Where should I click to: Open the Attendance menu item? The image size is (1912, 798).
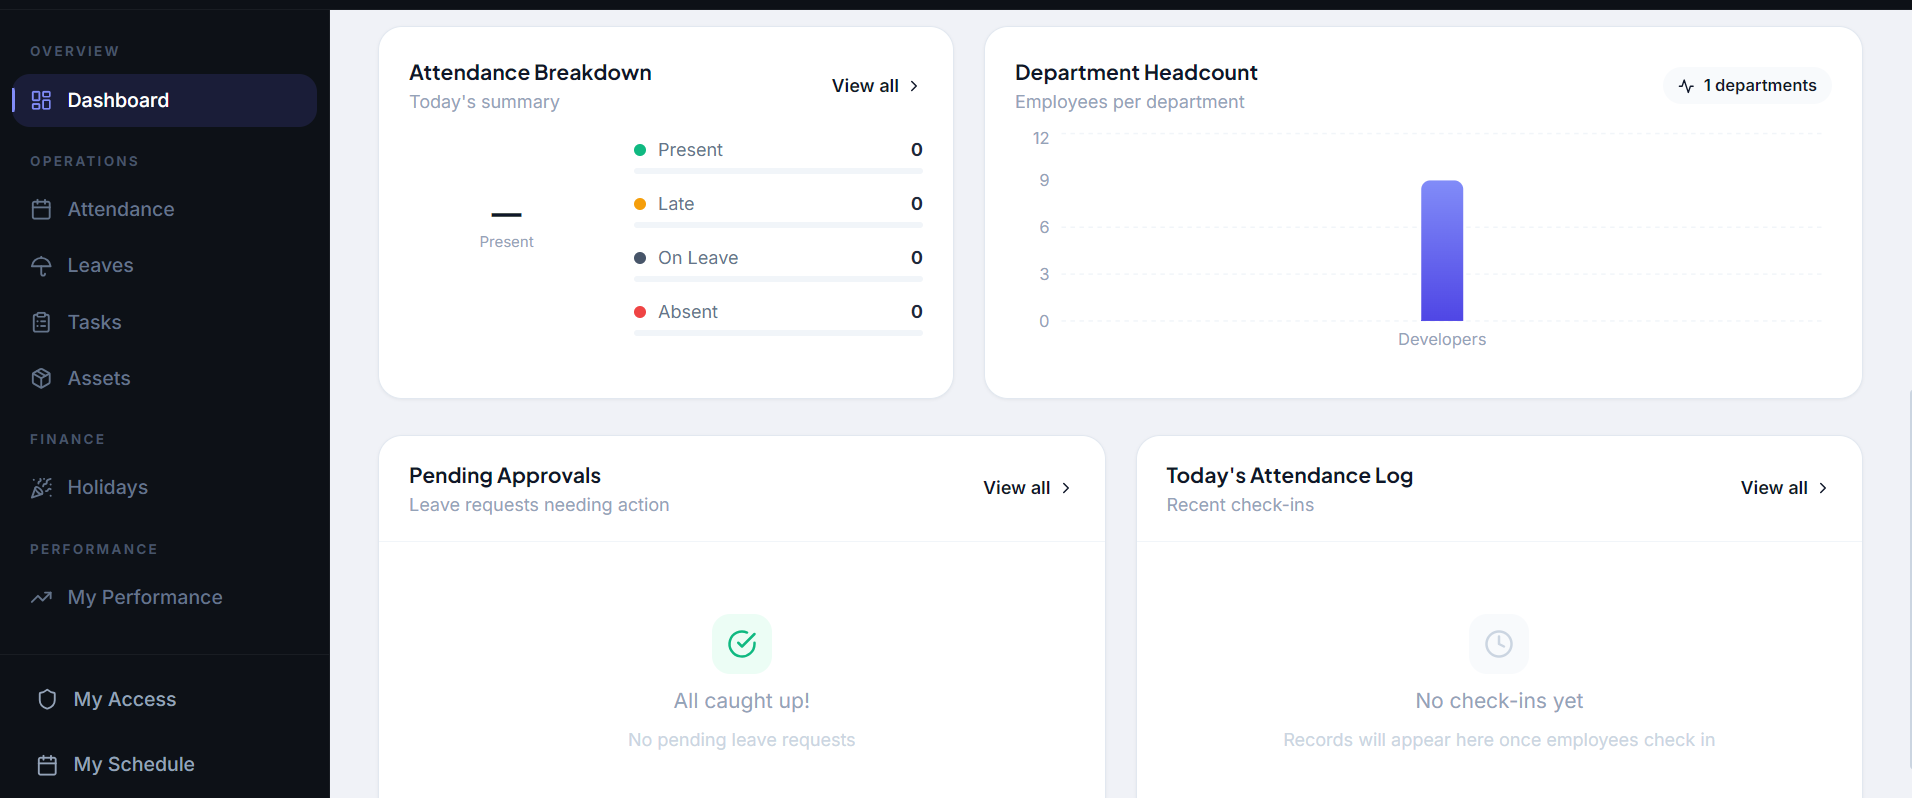(165, 210)
